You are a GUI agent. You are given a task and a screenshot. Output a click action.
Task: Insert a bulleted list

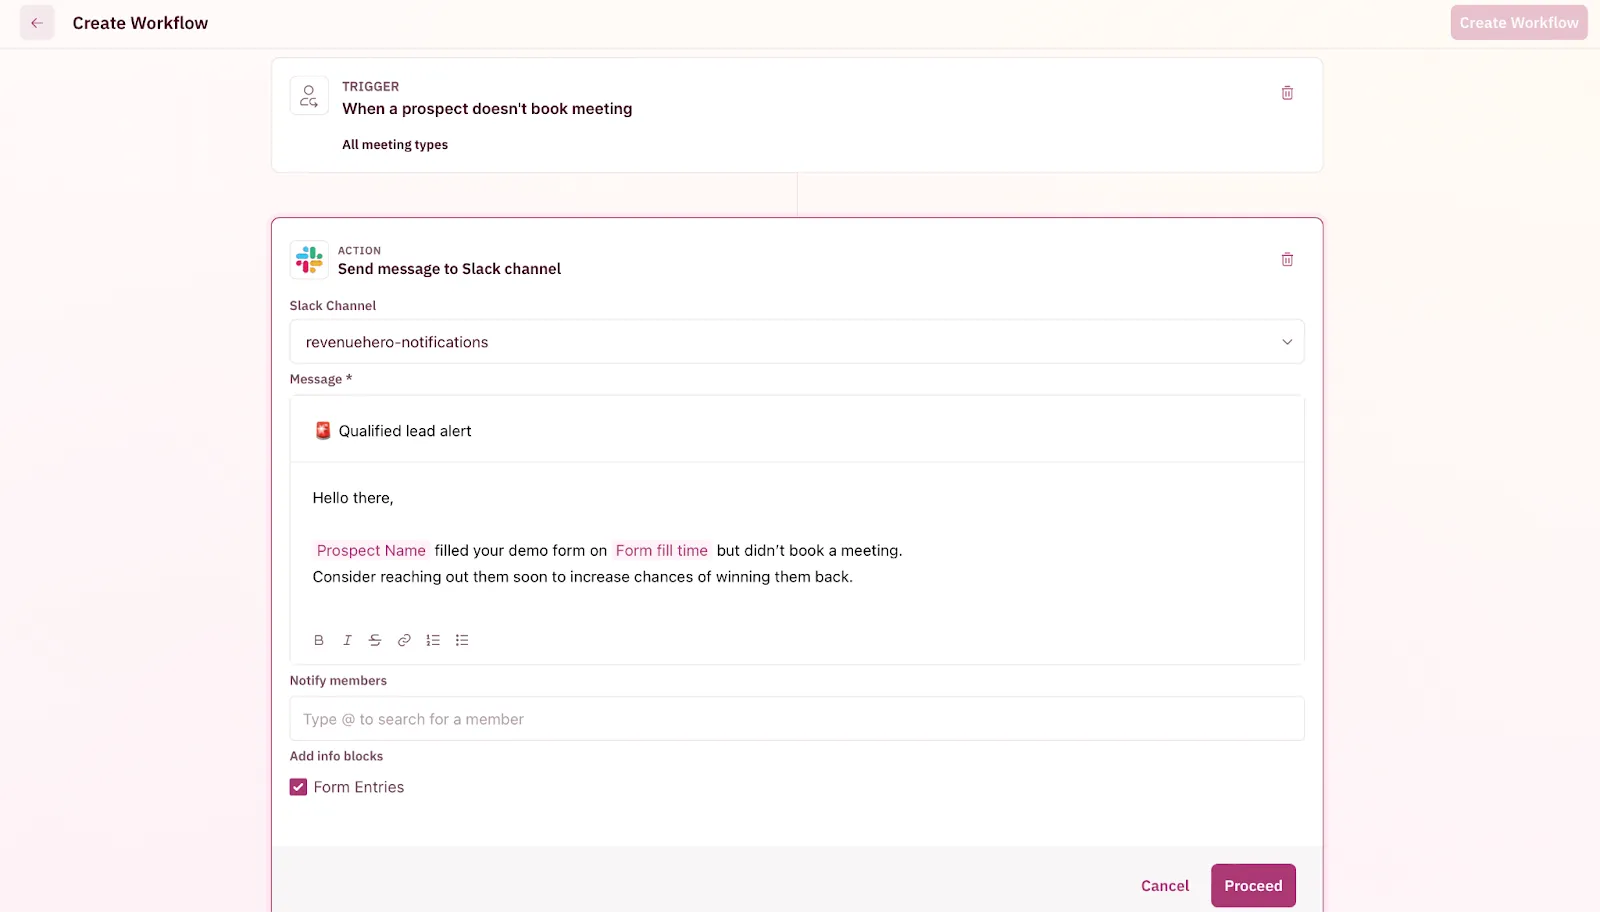(x=462, y=640)
